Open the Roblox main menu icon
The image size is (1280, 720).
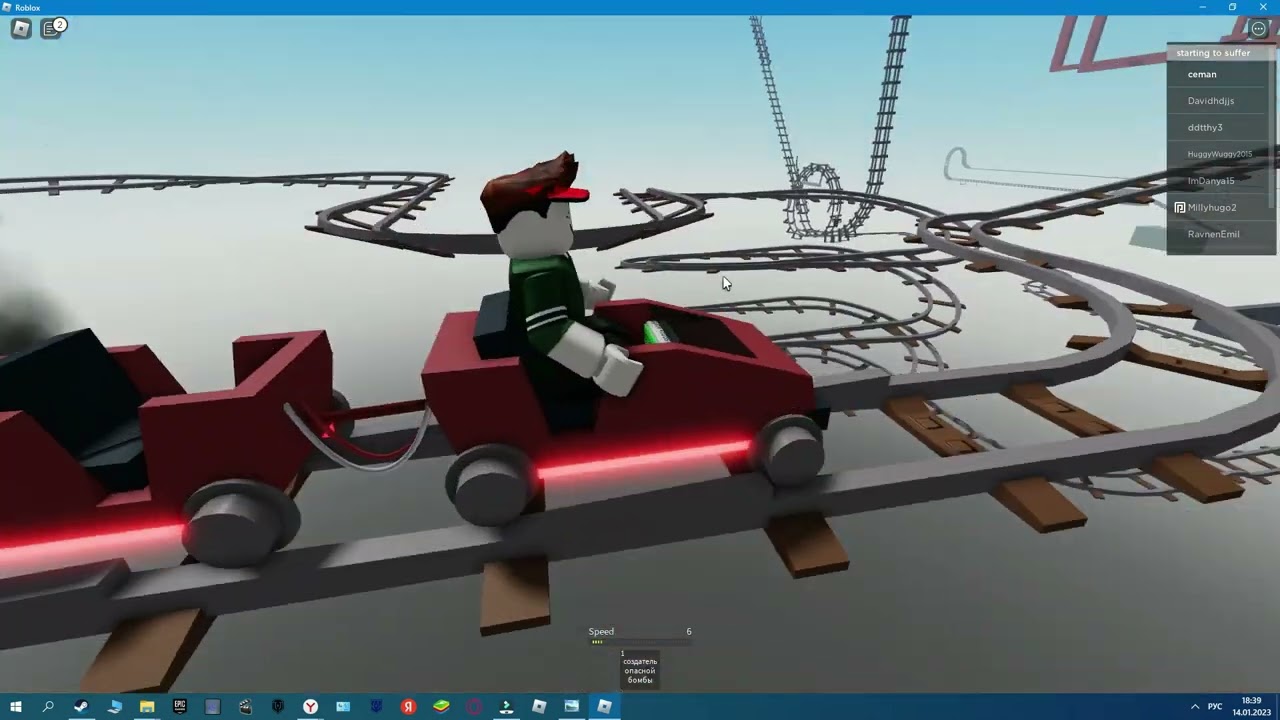click(x=21, y=29)
